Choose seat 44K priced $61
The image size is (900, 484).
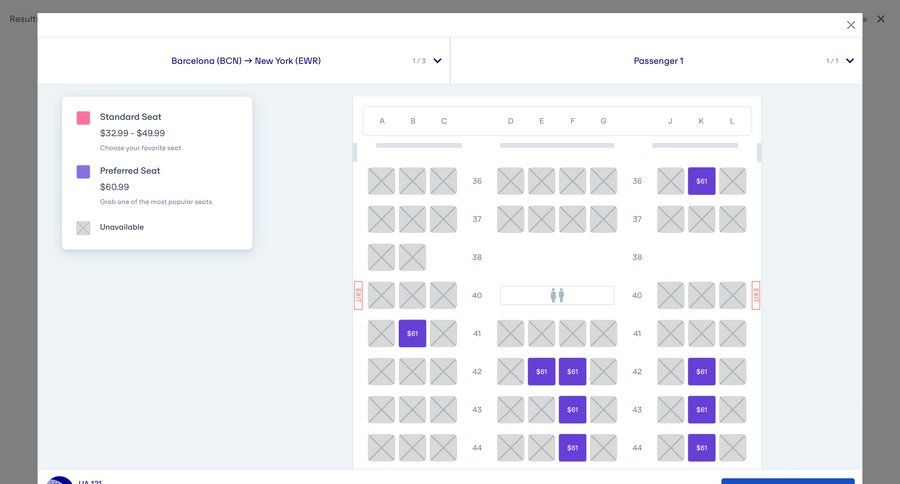click(x=701, y=447)
